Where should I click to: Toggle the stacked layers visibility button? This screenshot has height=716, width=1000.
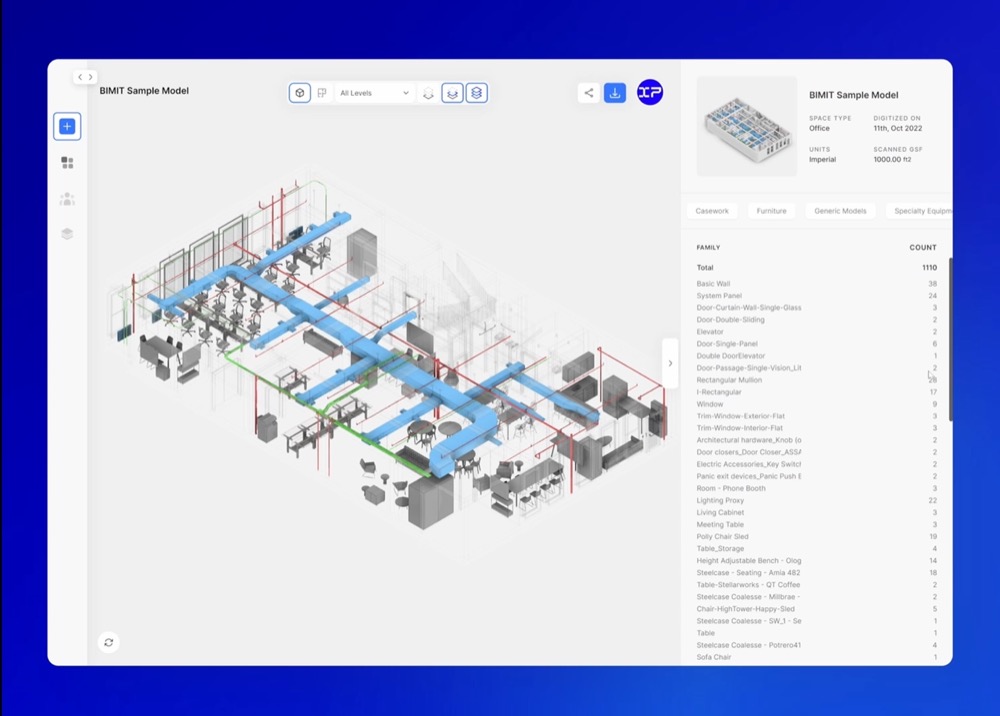tap(476, 93)
